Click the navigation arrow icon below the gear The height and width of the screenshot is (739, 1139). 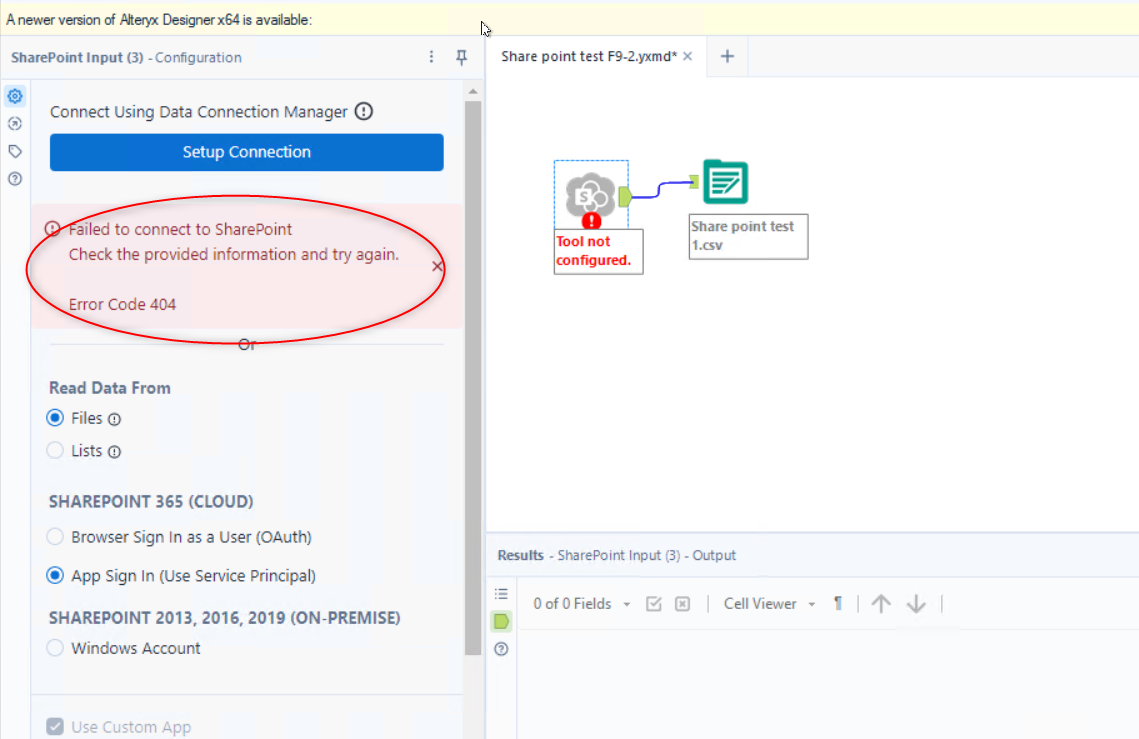[14, 124]
